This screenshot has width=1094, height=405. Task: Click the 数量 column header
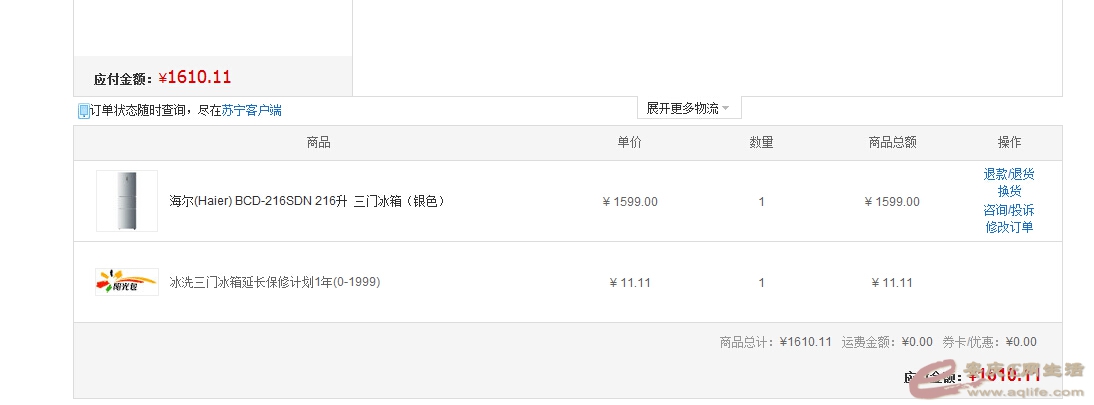[x=761, y=143]
